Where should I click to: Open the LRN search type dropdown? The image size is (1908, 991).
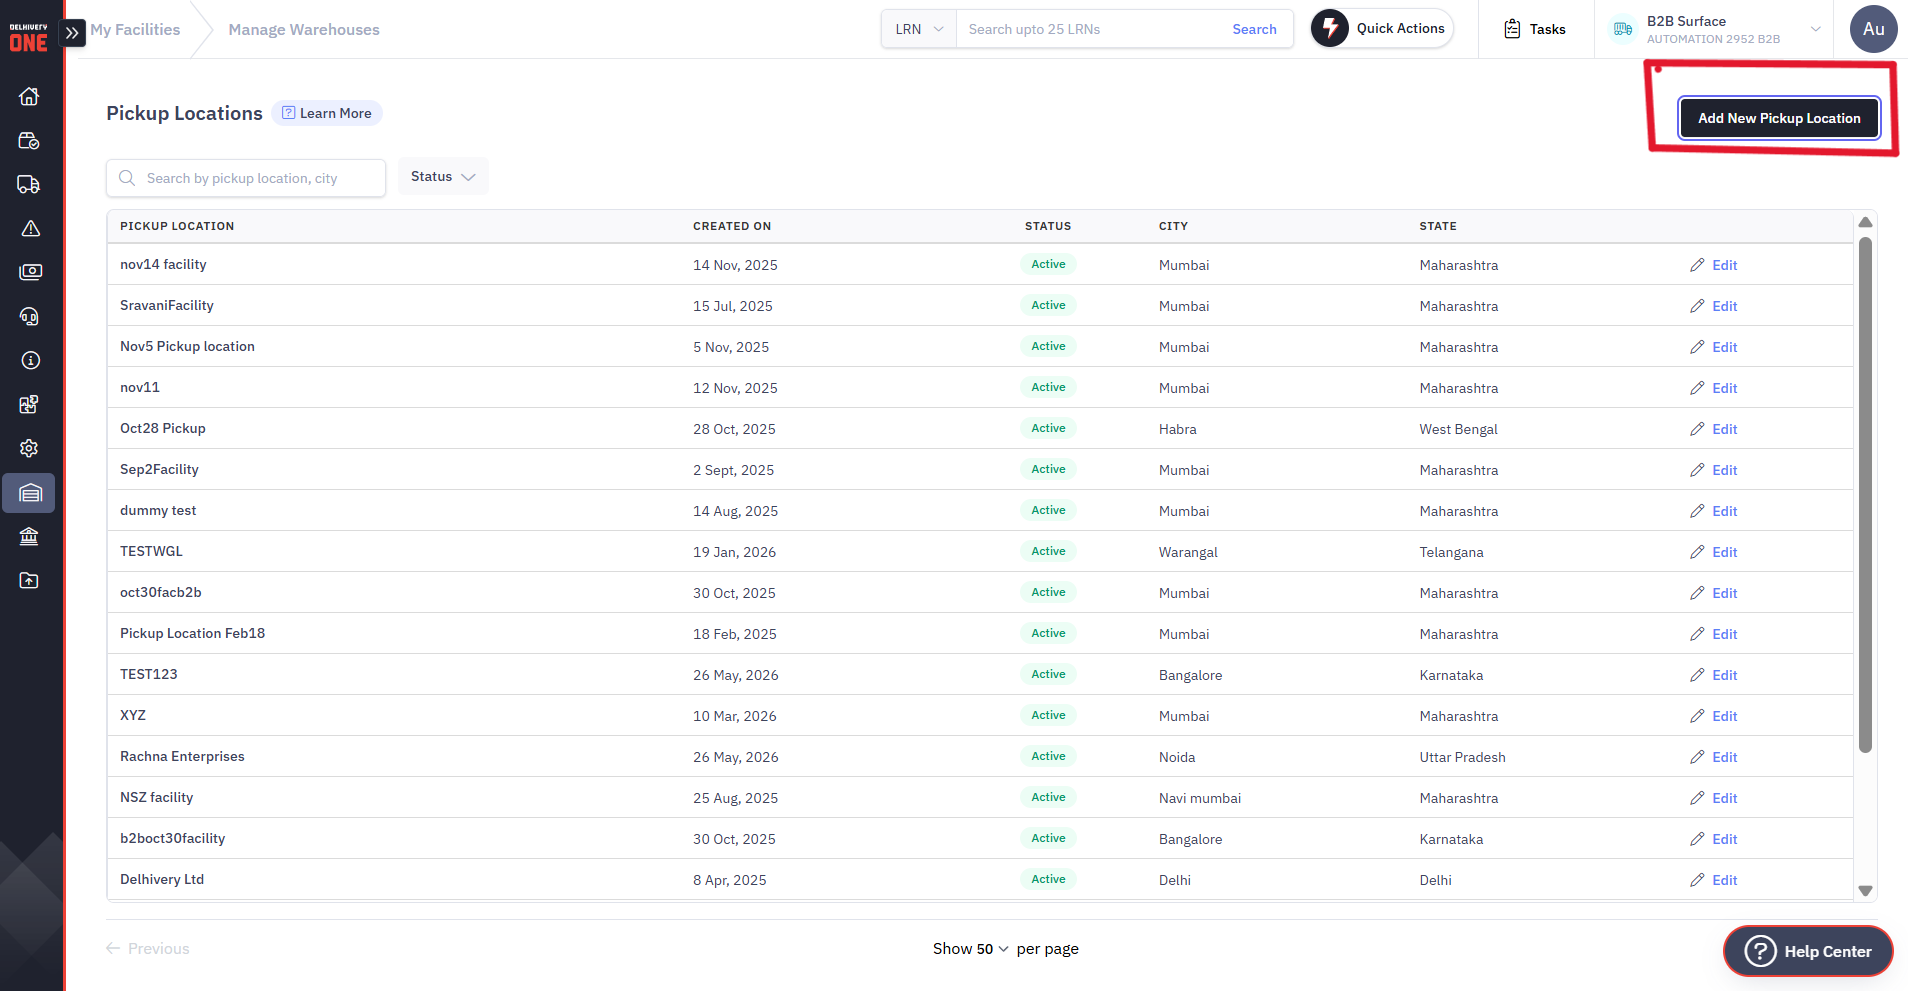tap(919, 29)
